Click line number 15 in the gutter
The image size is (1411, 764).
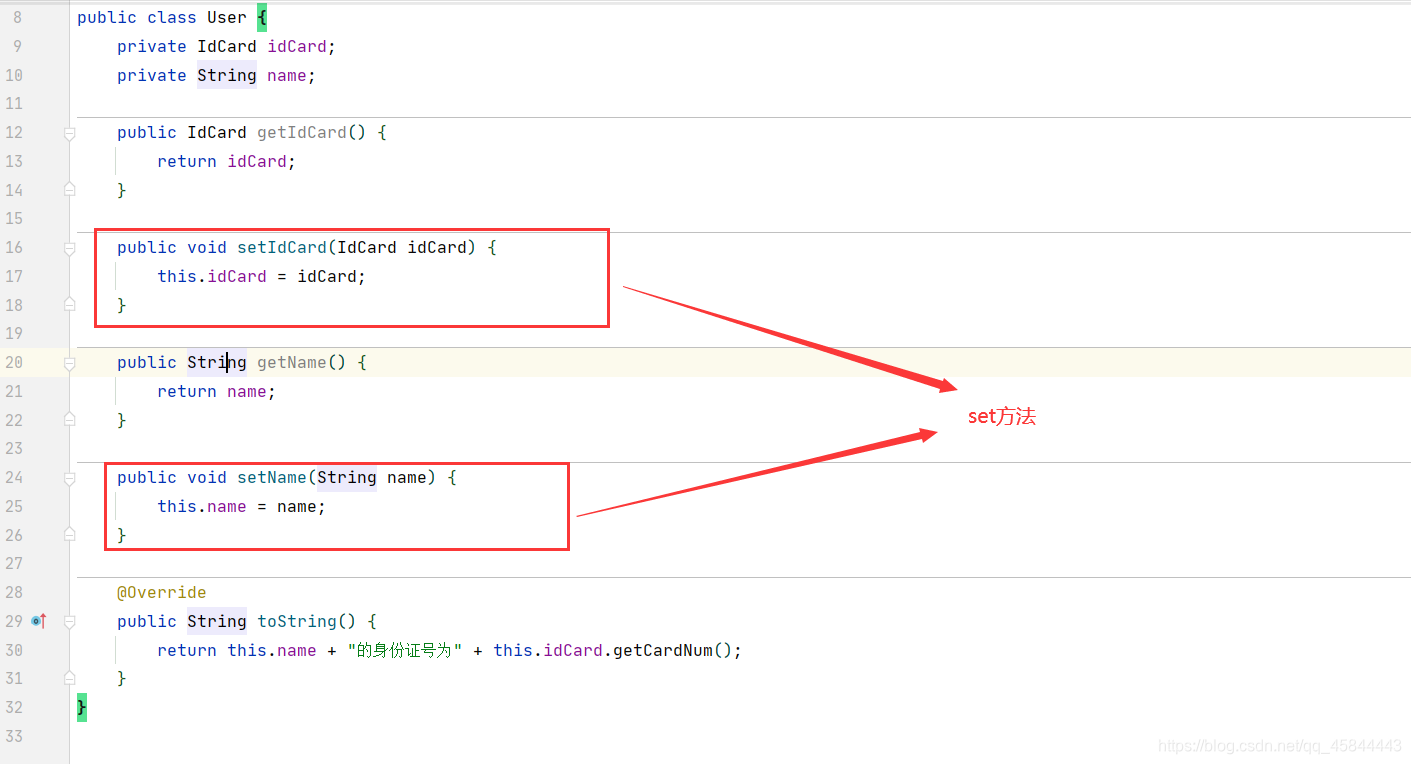pos(13,219)
